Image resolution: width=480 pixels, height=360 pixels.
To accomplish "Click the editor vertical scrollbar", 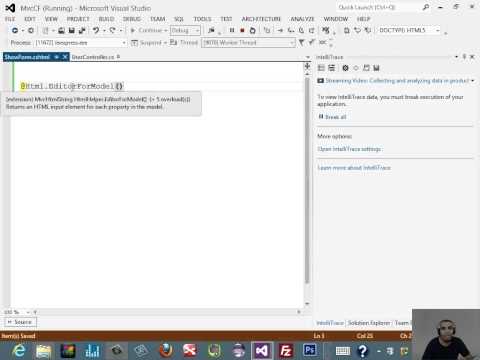I will 307,180.
